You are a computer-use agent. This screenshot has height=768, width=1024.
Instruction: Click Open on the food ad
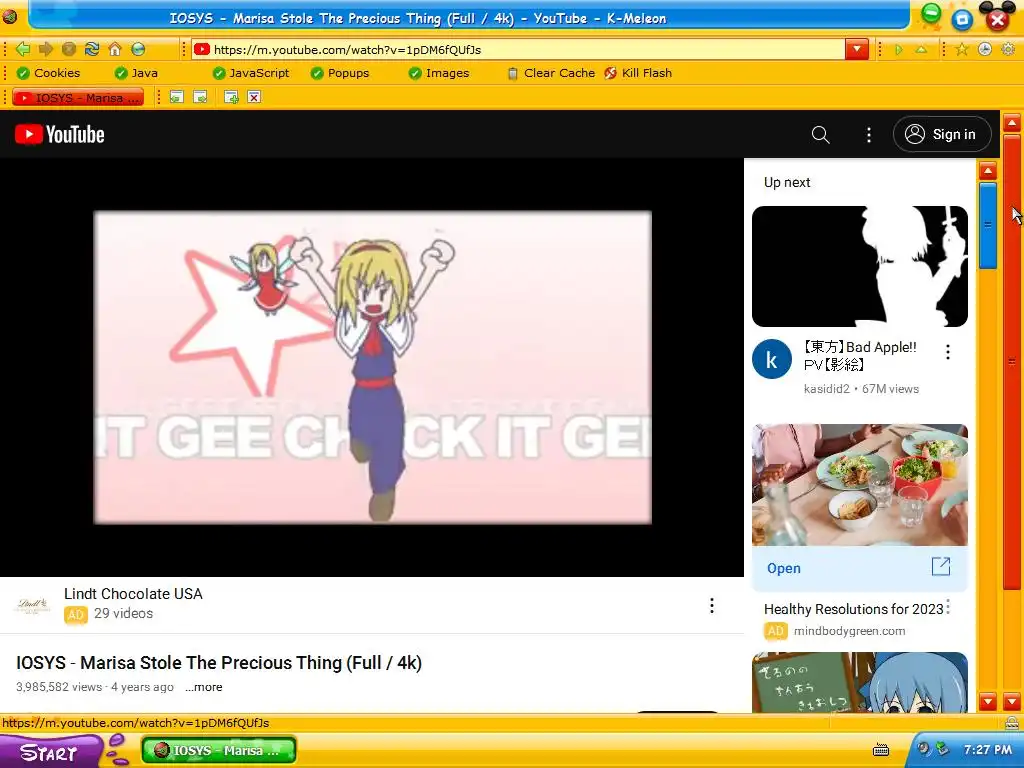coord(784,568)
